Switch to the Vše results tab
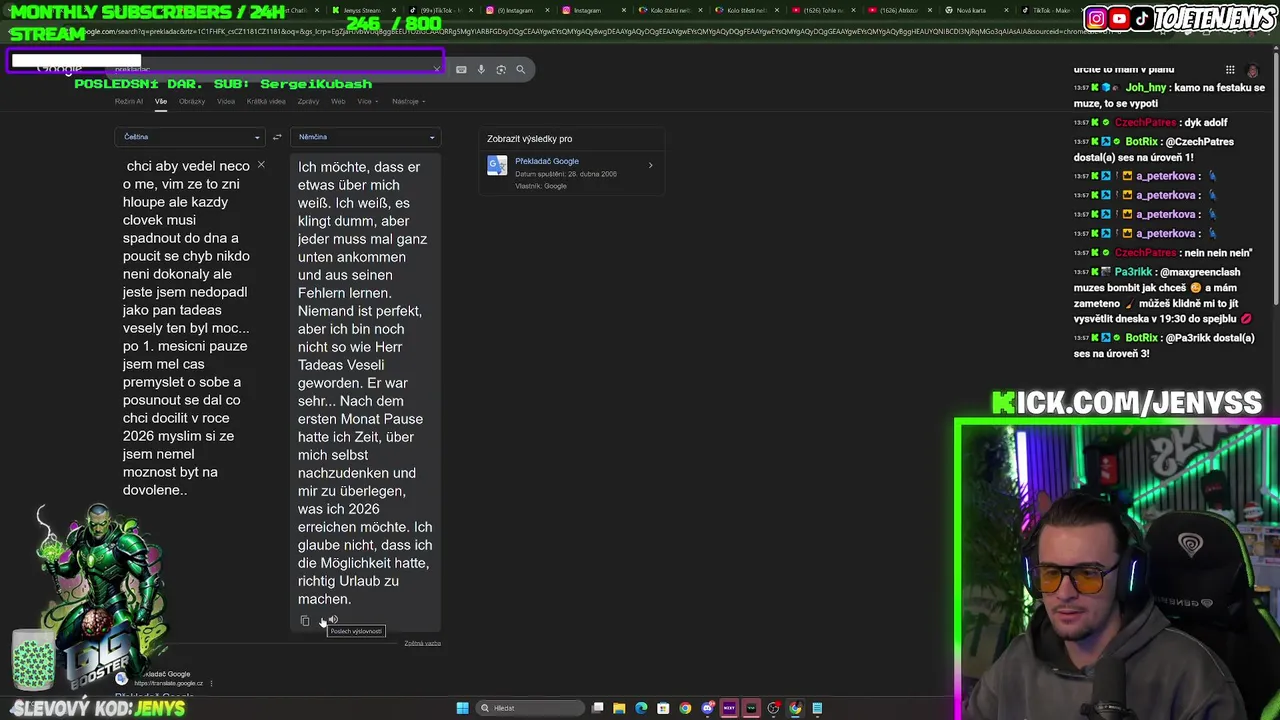The width and height of the screenshot is (1280, 720). click(161, 101)
